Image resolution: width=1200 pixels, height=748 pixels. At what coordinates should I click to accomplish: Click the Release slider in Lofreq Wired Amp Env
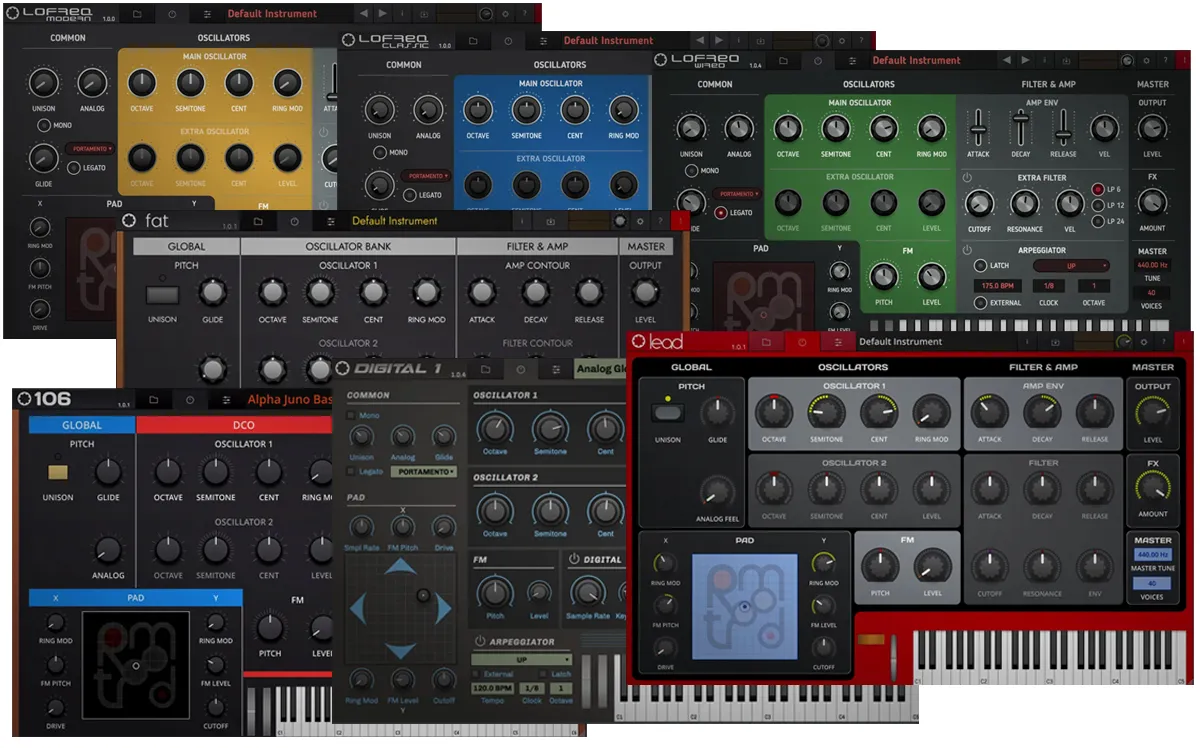[x=1063, y=128]
